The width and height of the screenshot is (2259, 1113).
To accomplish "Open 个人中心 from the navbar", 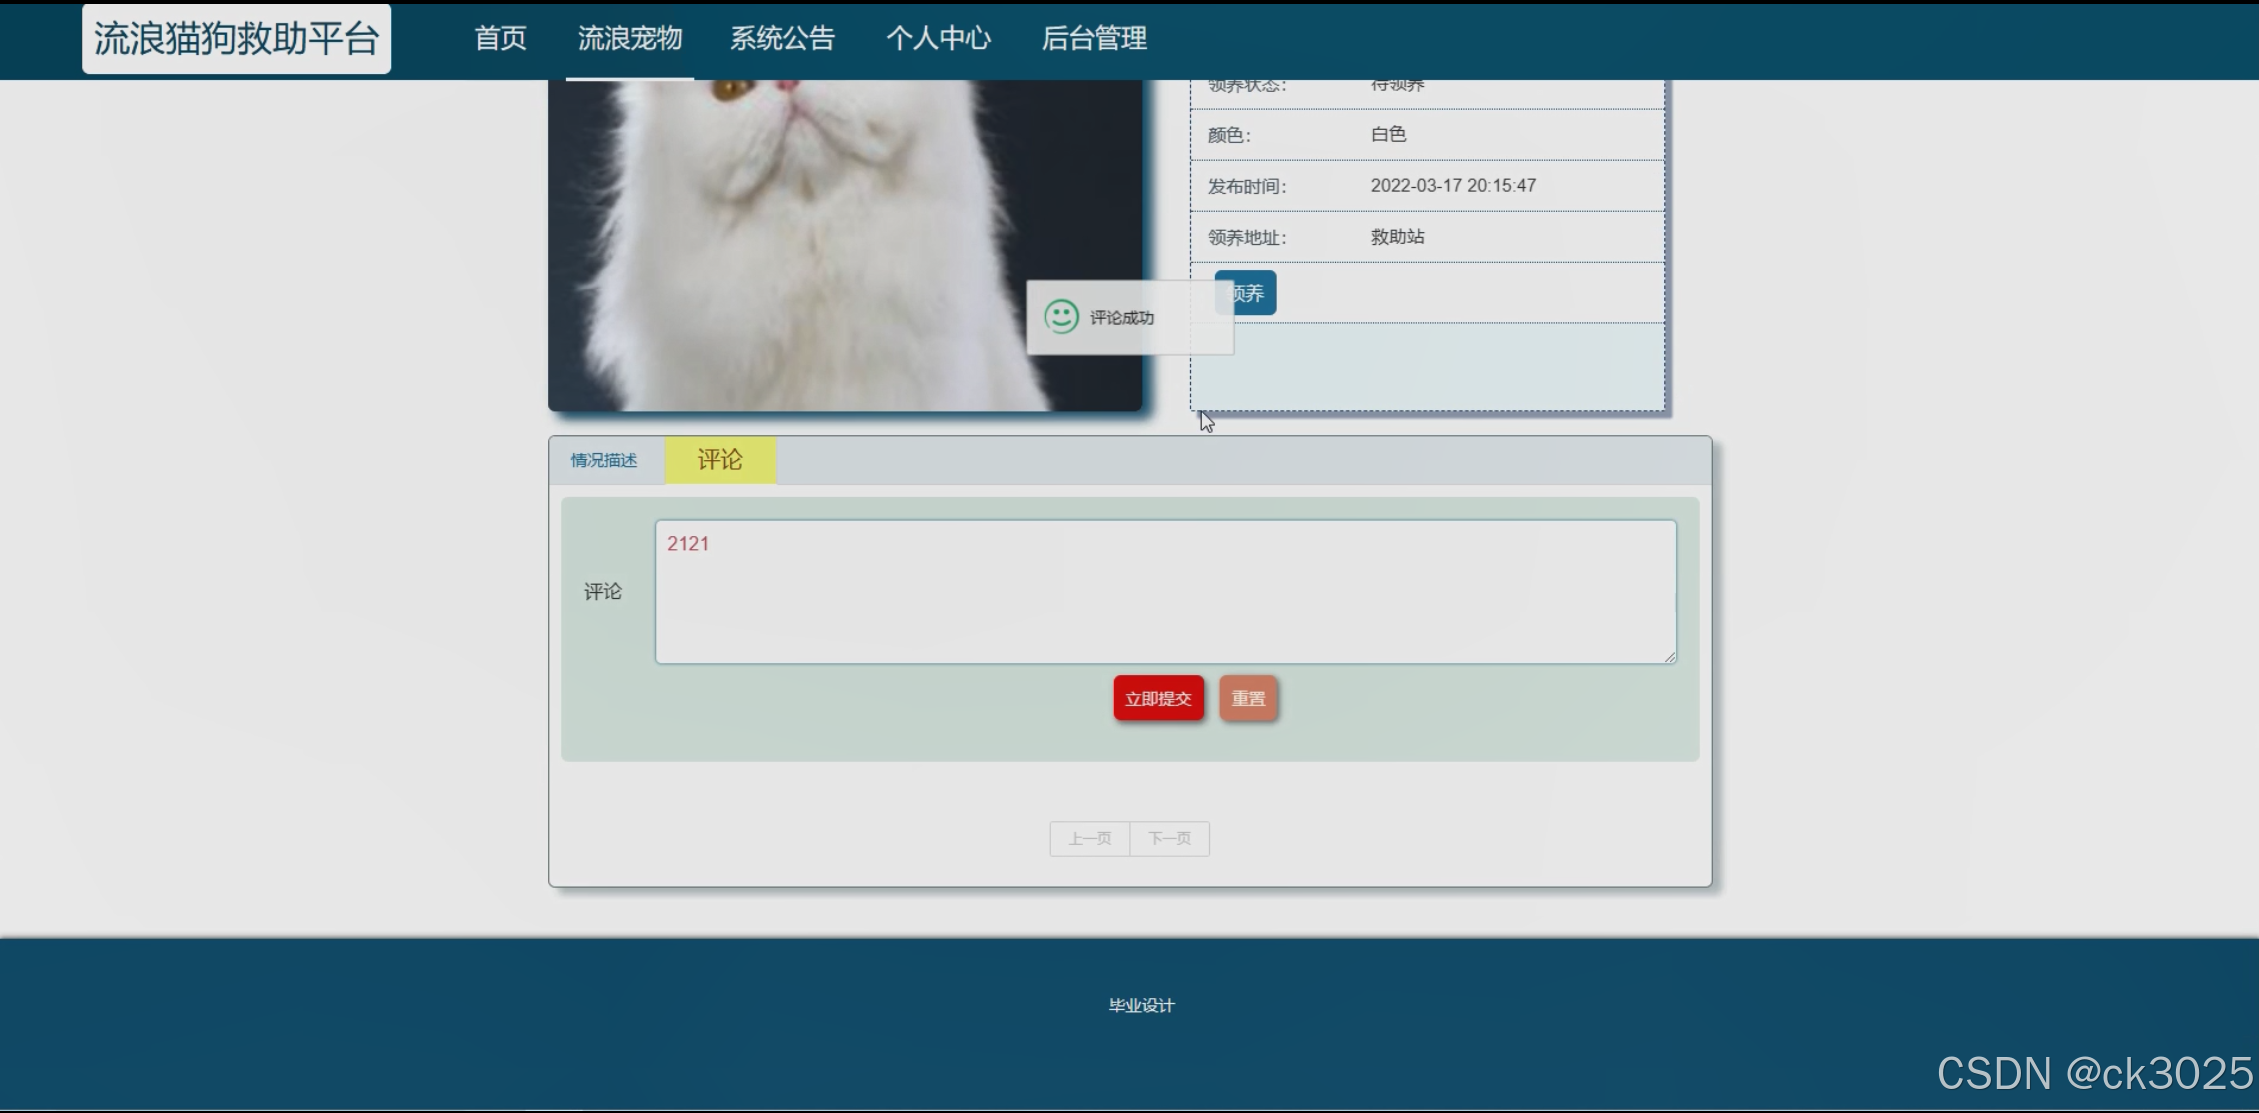I will pyautogui.click(x=938, y=39).
